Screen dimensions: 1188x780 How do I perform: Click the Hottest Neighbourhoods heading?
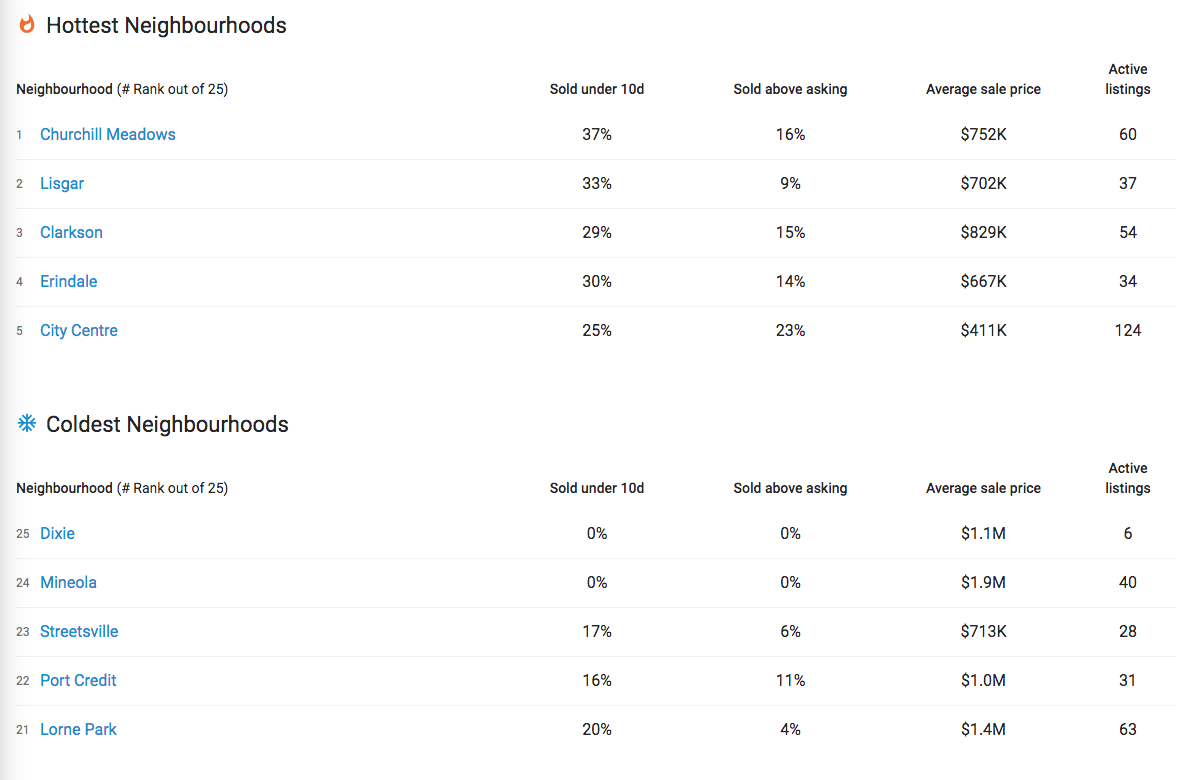click(166, 25)
